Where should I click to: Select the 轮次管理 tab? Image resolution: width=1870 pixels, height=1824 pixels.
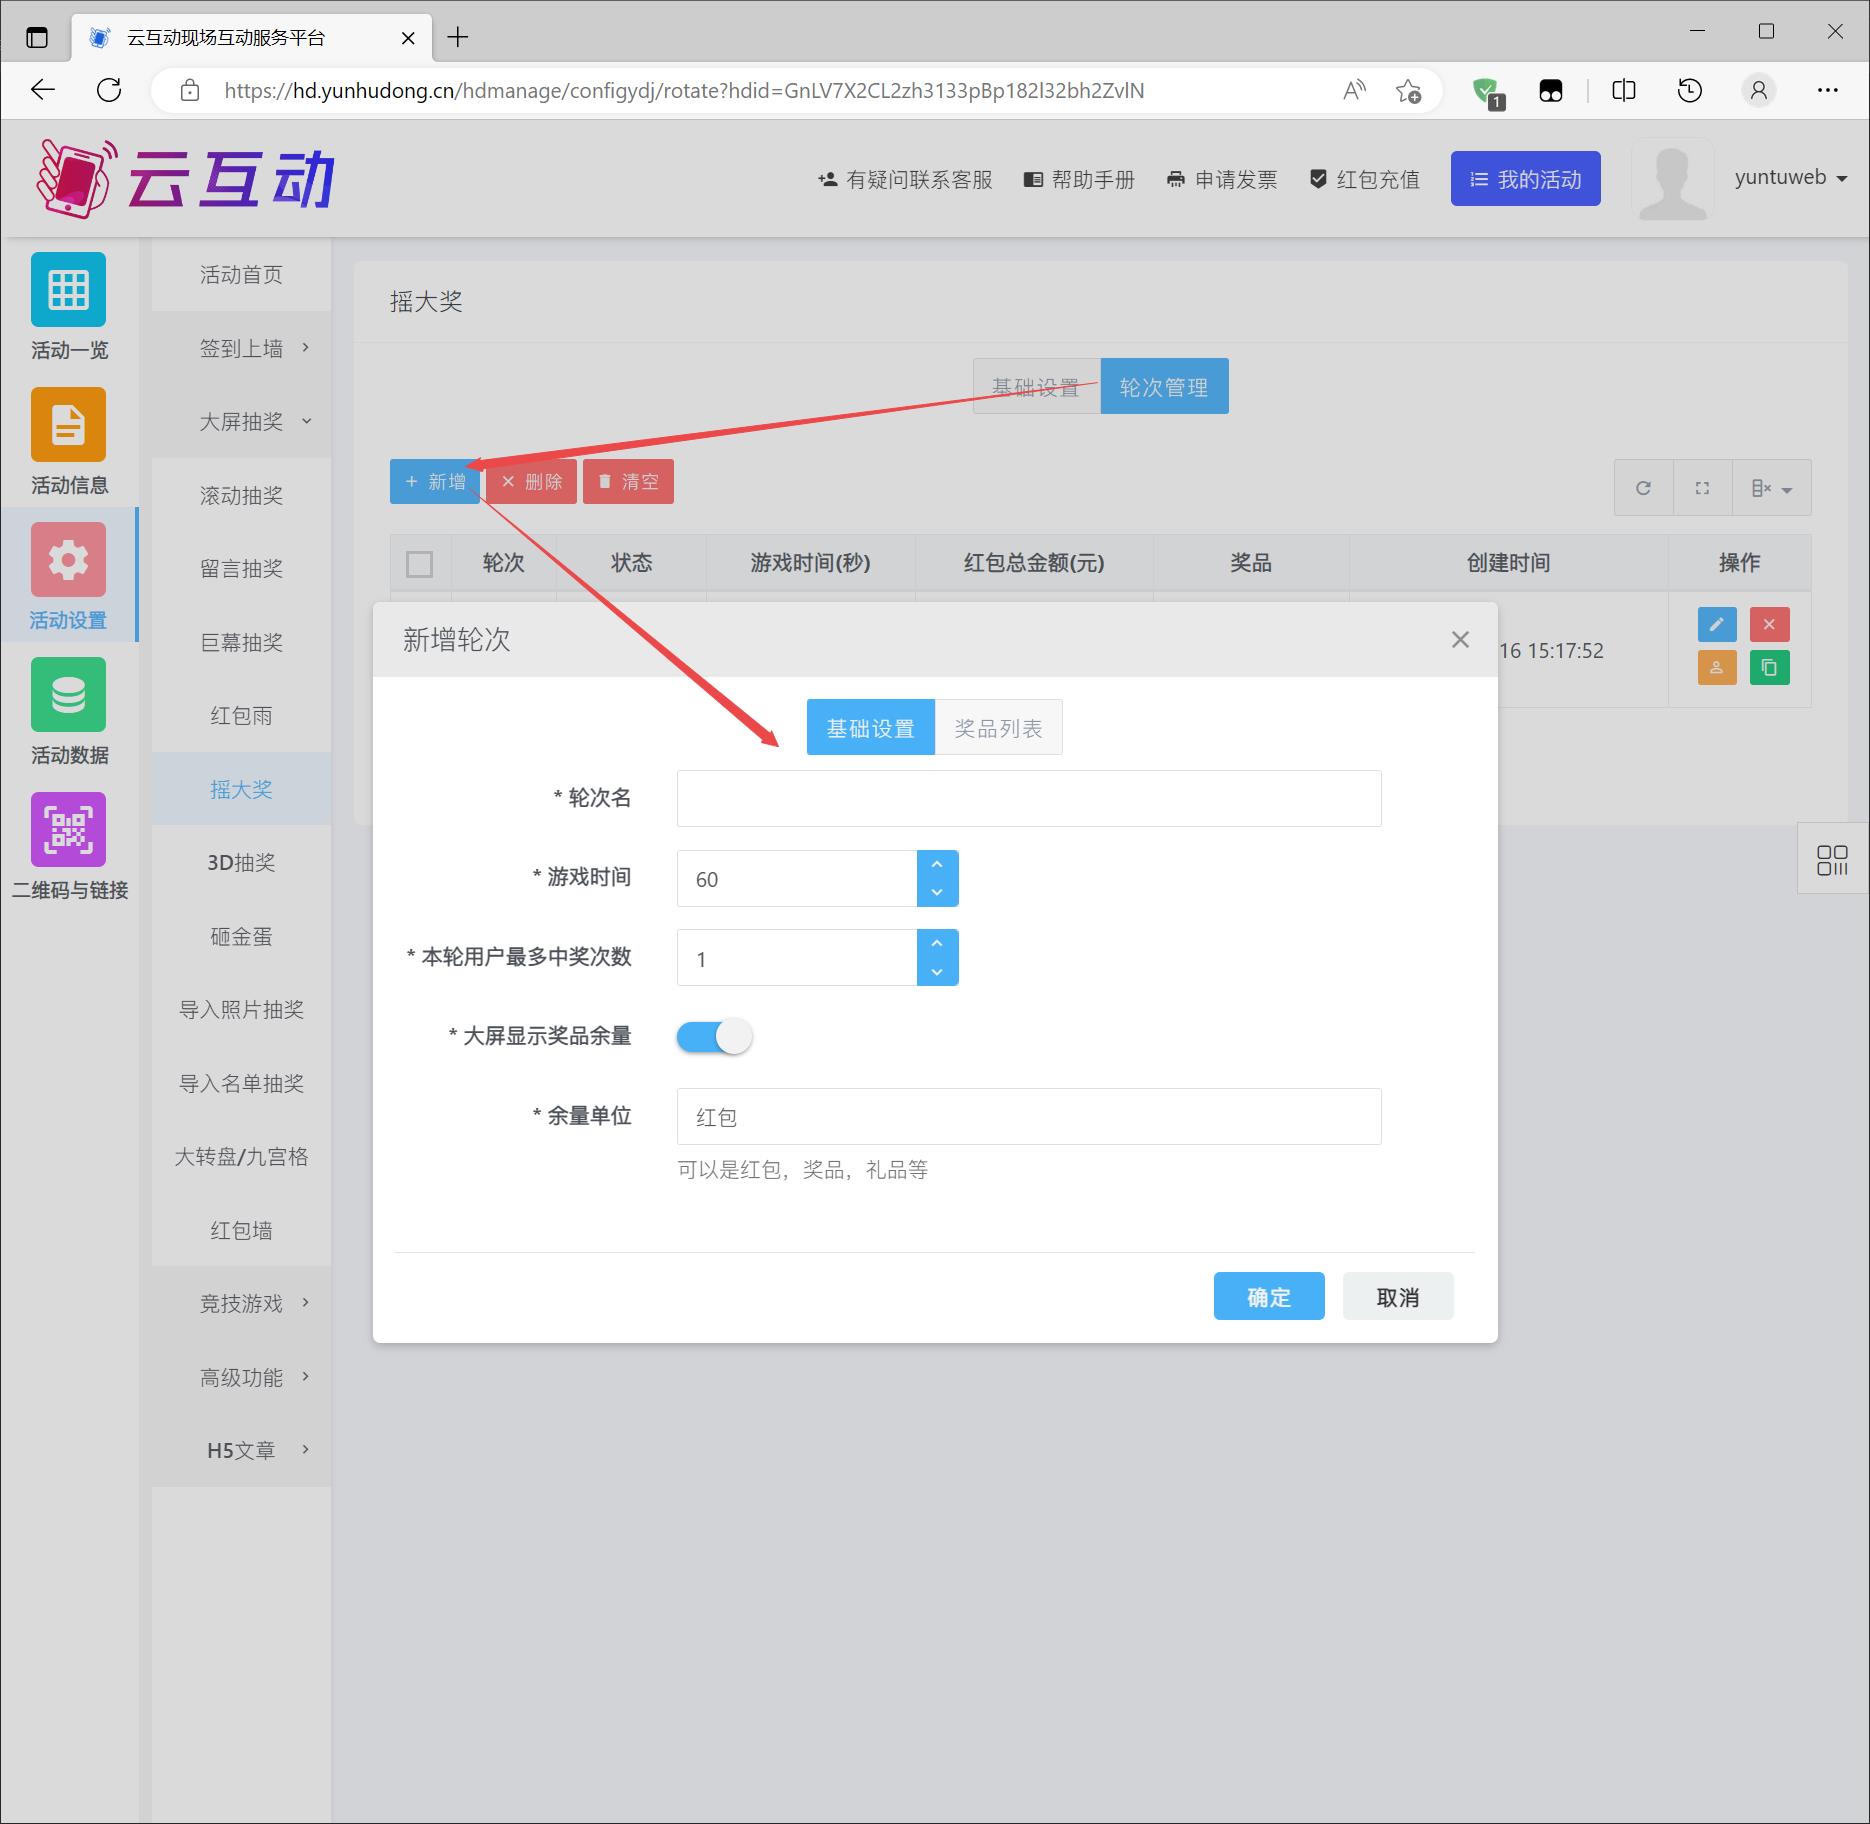[1165, 386]
